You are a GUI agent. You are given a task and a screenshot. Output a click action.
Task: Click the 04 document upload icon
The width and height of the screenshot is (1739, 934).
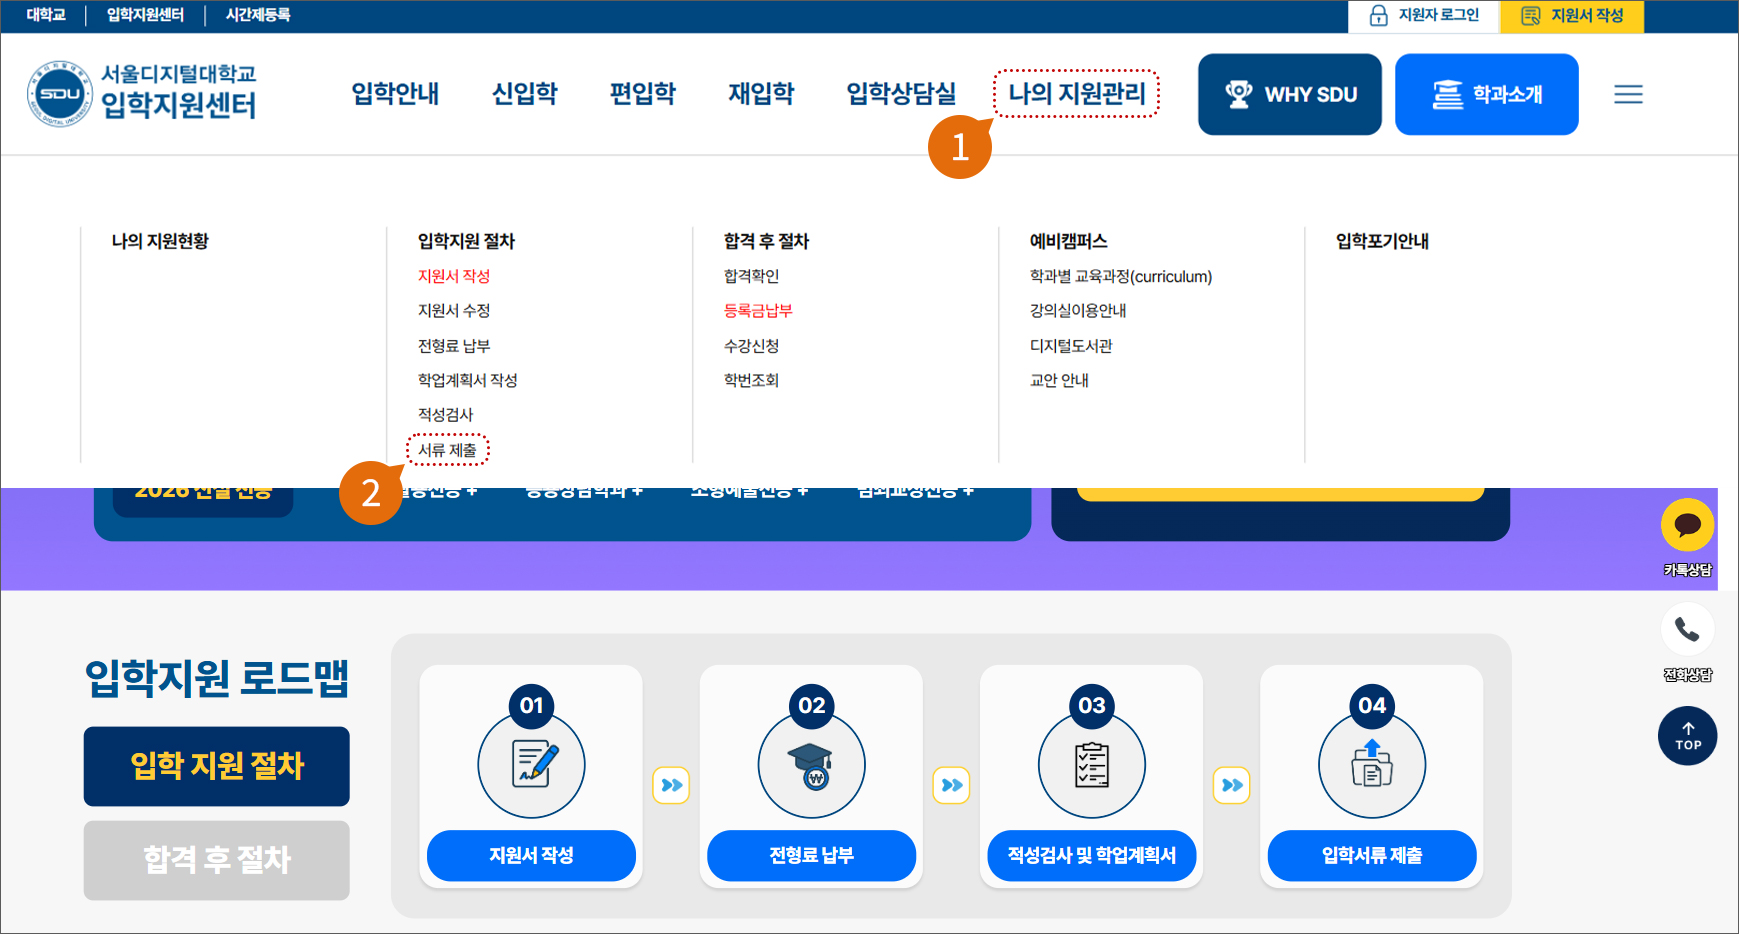coord(1372,765)
